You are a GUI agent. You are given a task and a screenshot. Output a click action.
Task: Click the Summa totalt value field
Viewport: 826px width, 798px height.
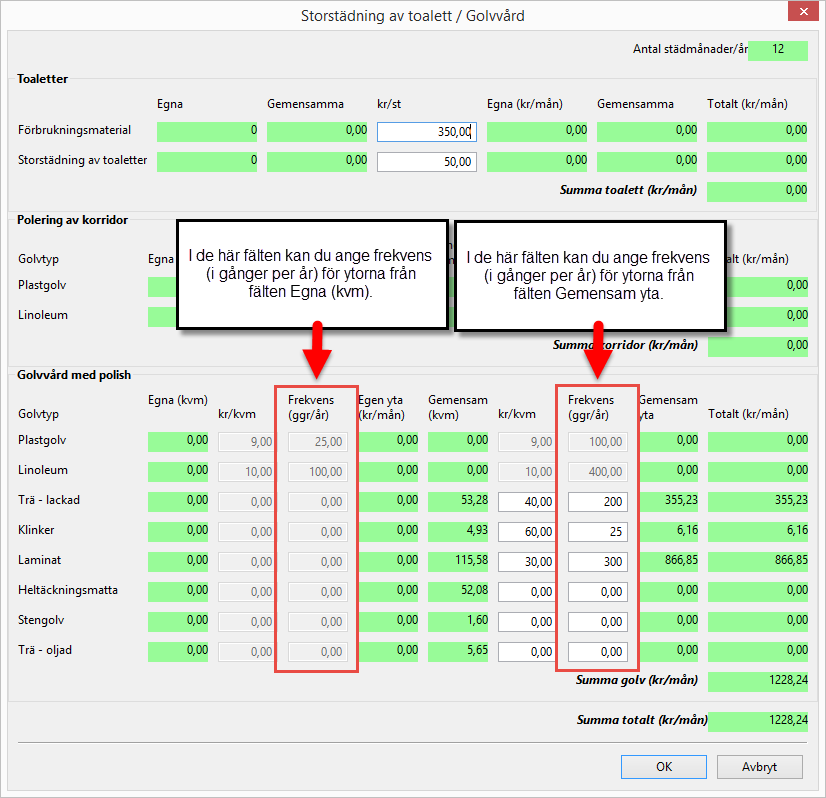click(x=757, y=721)
